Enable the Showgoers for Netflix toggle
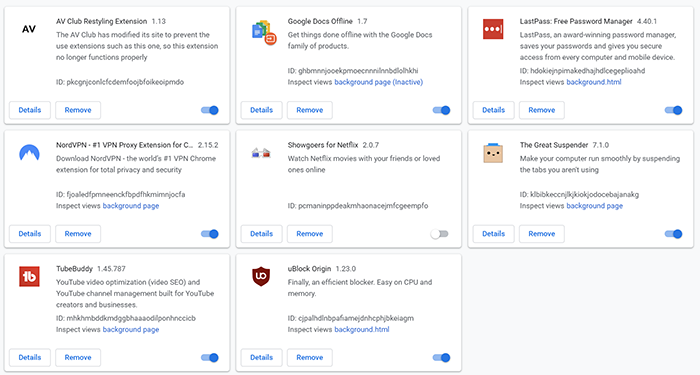This screenshot has width=700, height=375. [x=440, y=234]
